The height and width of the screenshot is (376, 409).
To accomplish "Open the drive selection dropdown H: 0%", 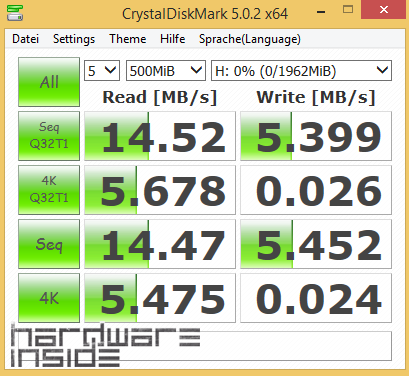I will pos(301,71).
